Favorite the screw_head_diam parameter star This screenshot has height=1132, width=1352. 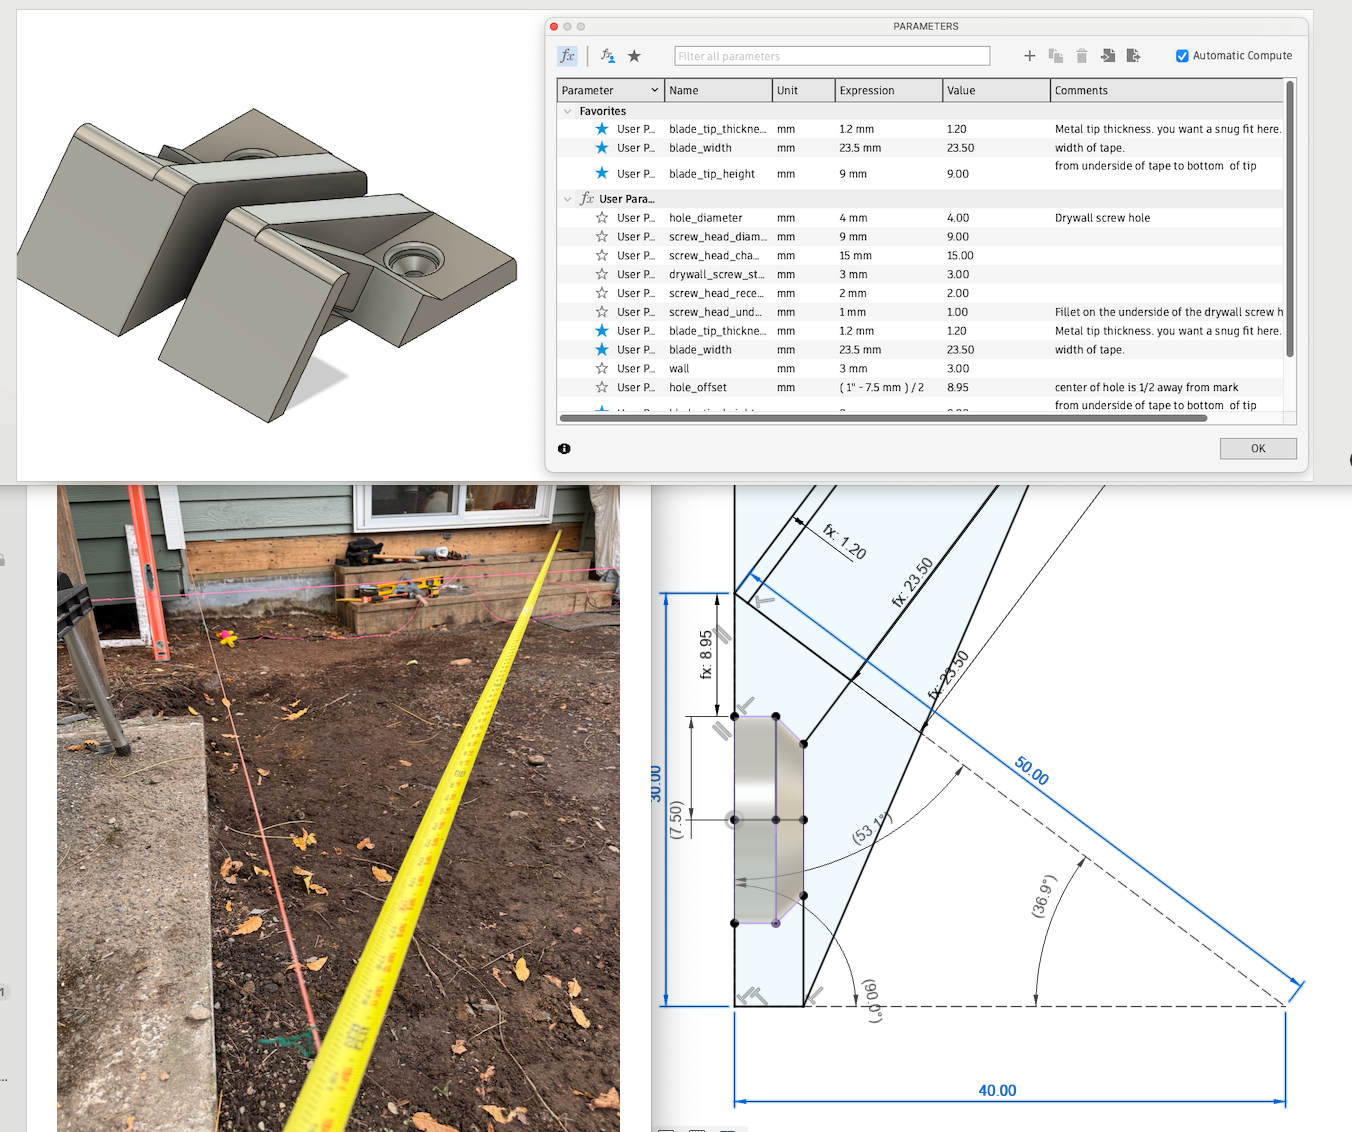click(602, 236)
